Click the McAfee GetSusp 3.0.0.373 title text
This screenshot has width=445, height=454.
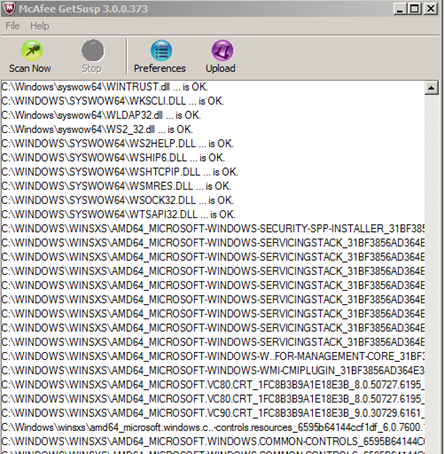tap(83, 9)
